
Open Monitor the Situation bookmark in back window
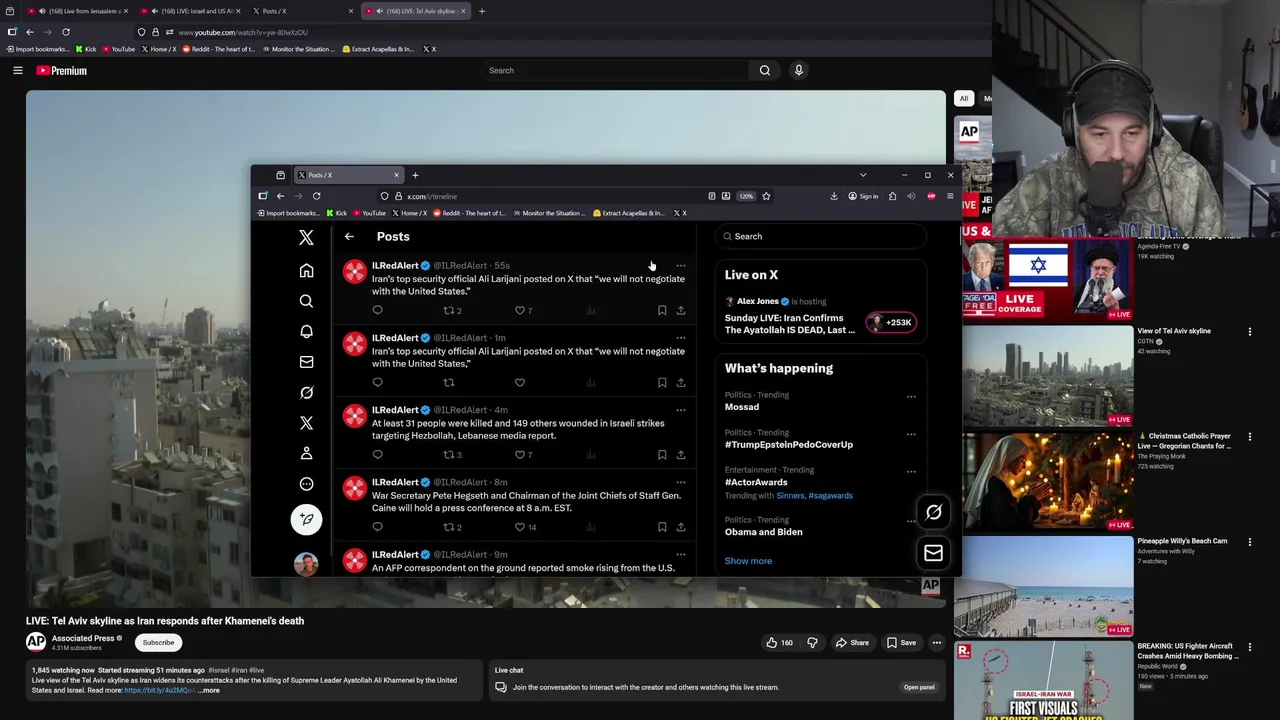(x=299, y=49)
